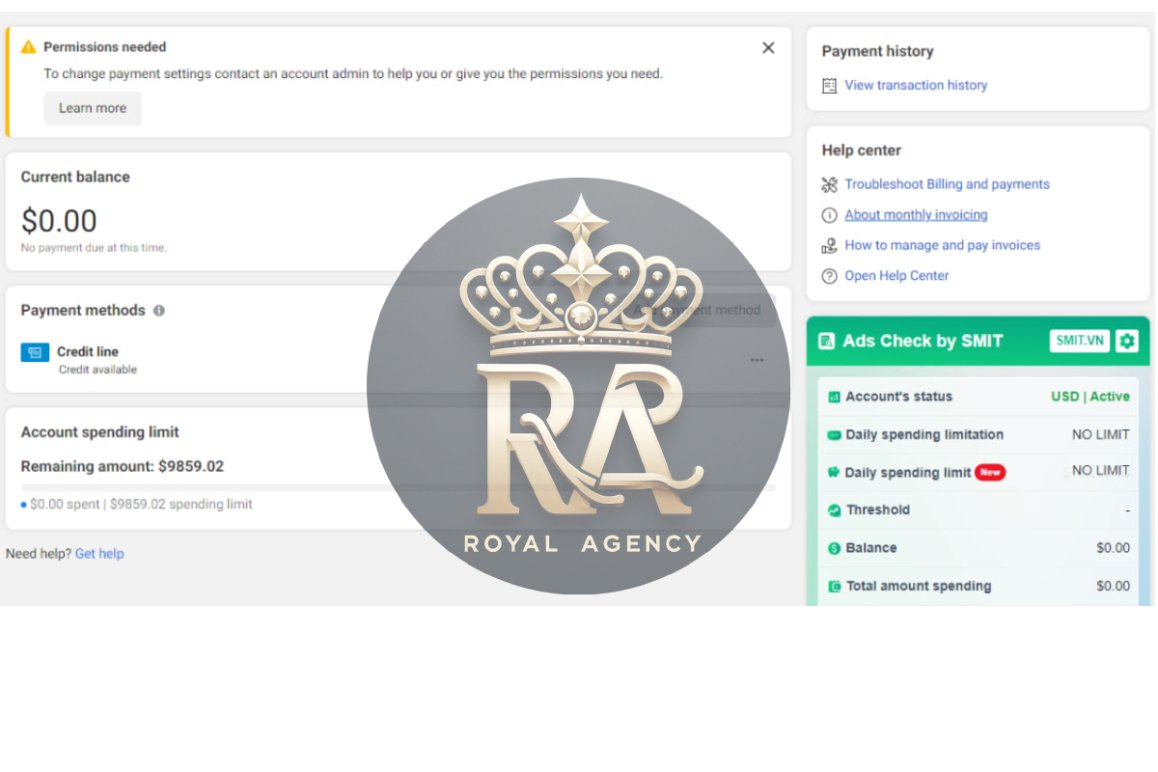Click the Threshold row icon

[x=834, y=510]
